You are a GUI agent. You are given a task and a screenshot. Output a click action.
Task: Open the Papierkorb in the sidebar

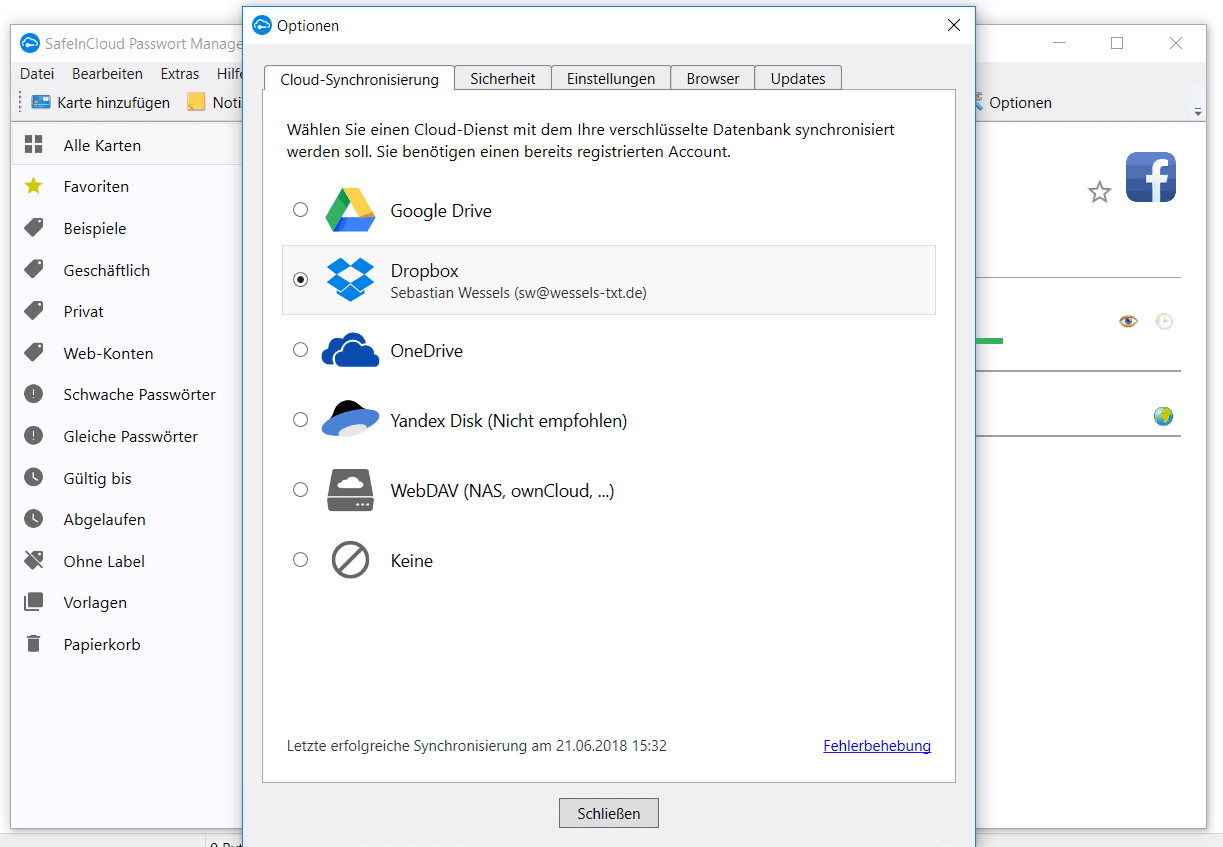(126, 644)
